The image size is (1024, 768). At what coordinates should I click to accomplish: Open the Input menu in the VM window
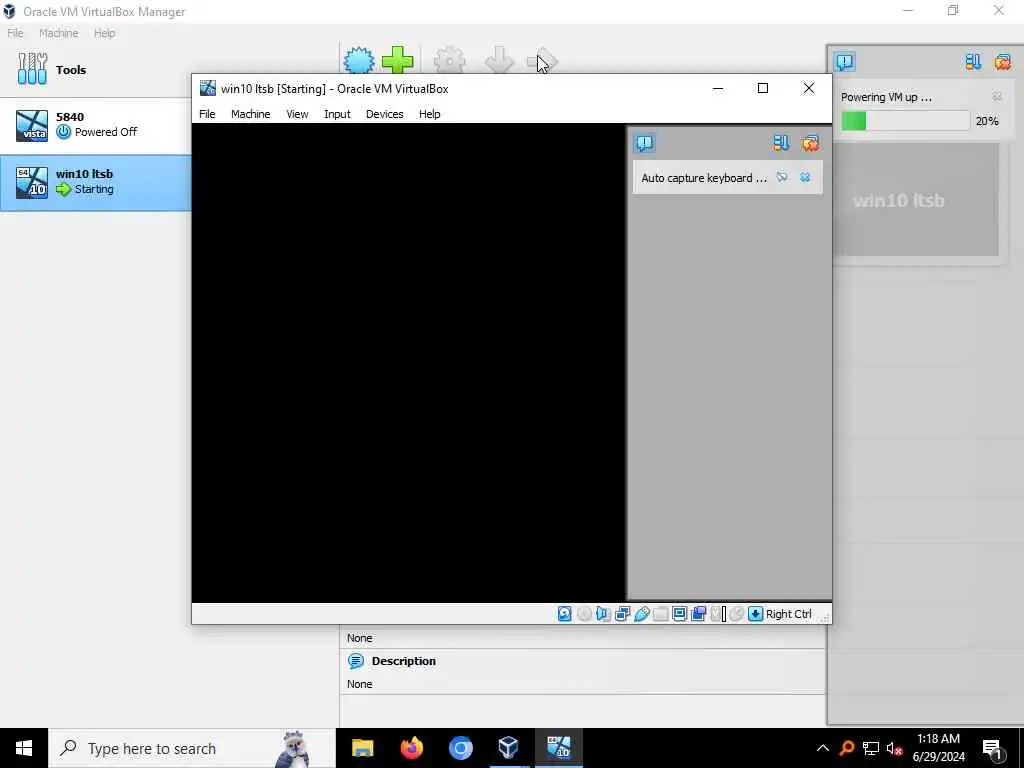pos(337,114)
